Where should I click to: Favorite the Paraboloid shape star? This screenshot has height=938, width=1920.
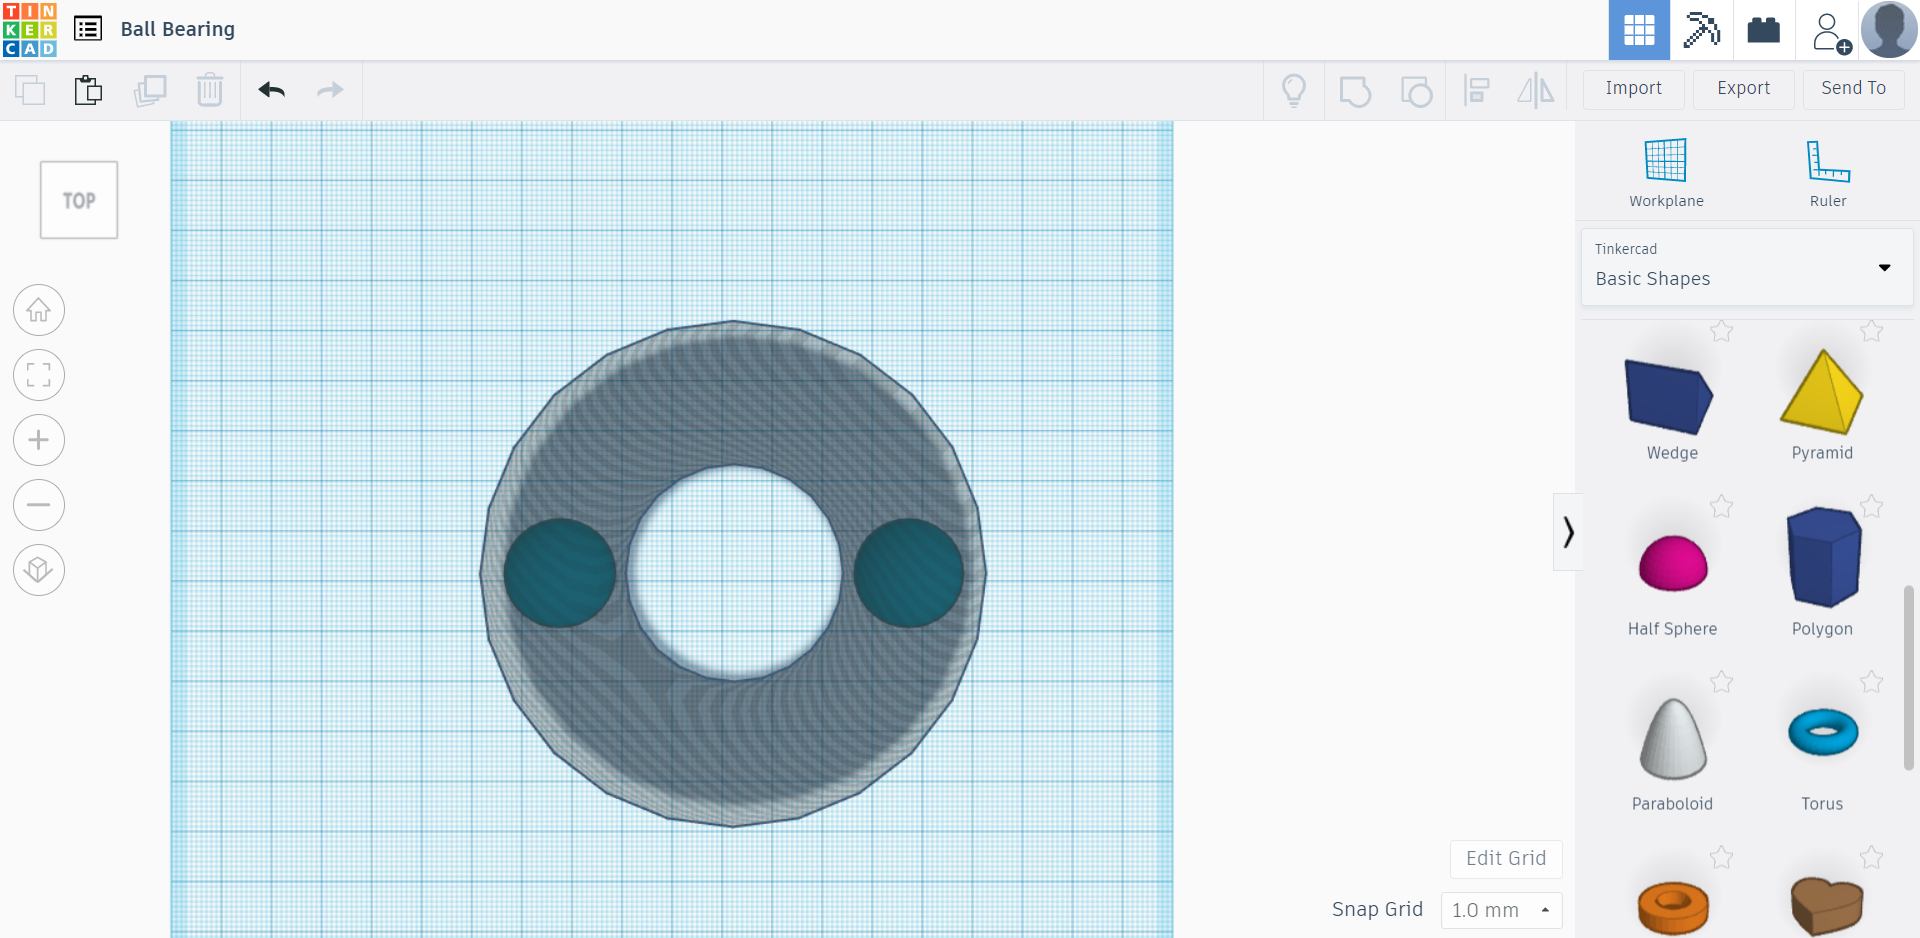[1721, 682]
